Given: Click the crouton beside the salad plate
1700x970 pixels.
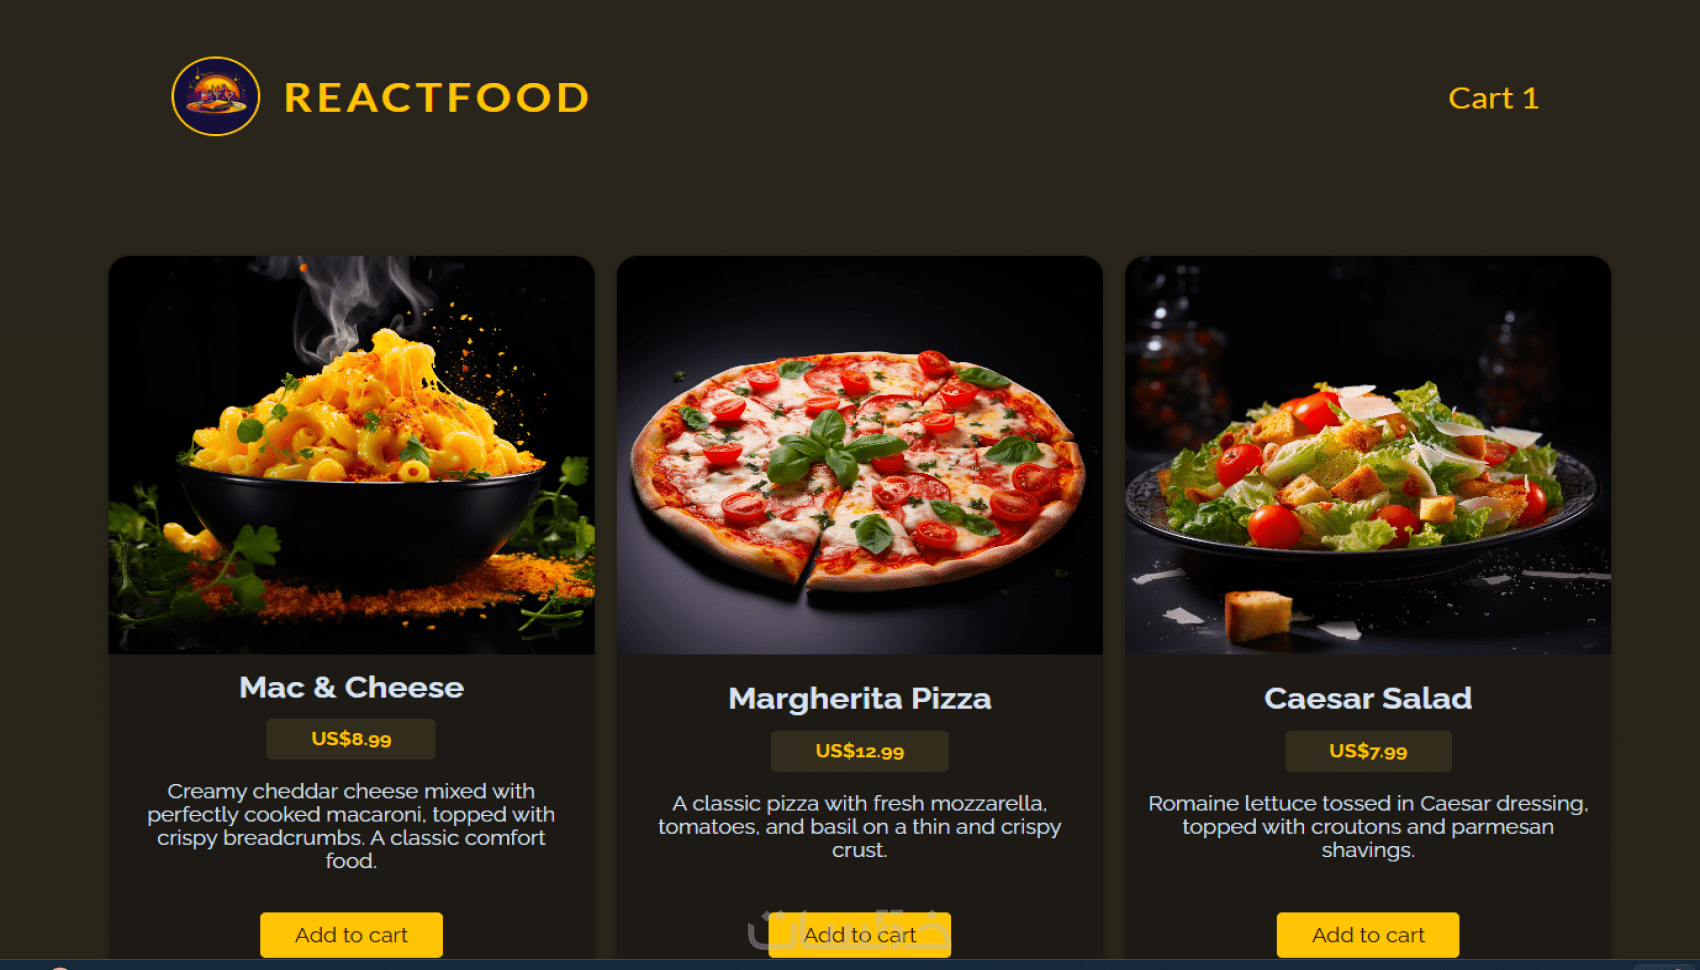Looking at the screenshot, I should [1258, 613].
